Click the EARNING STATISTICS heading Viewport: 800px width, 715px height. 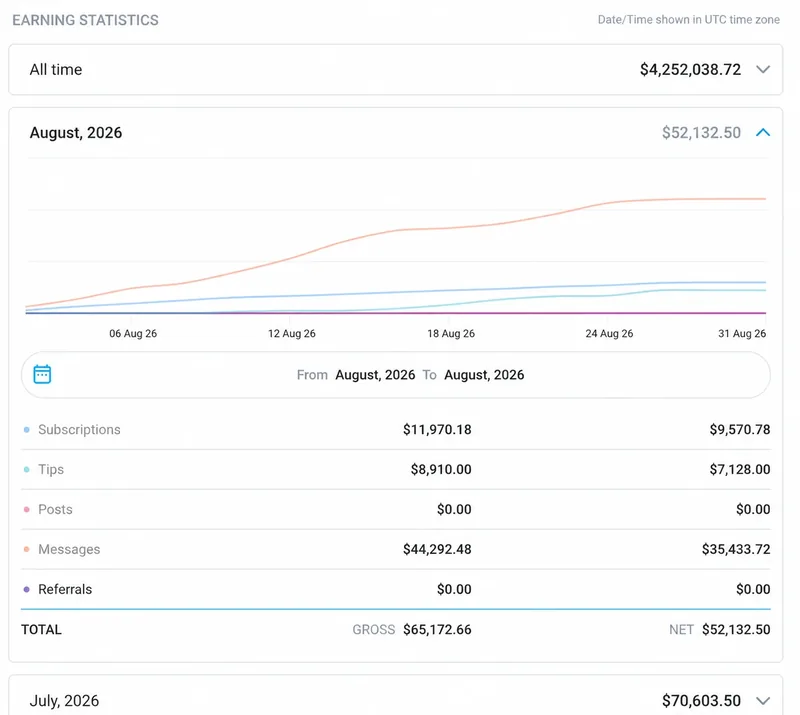coord(85,20)
